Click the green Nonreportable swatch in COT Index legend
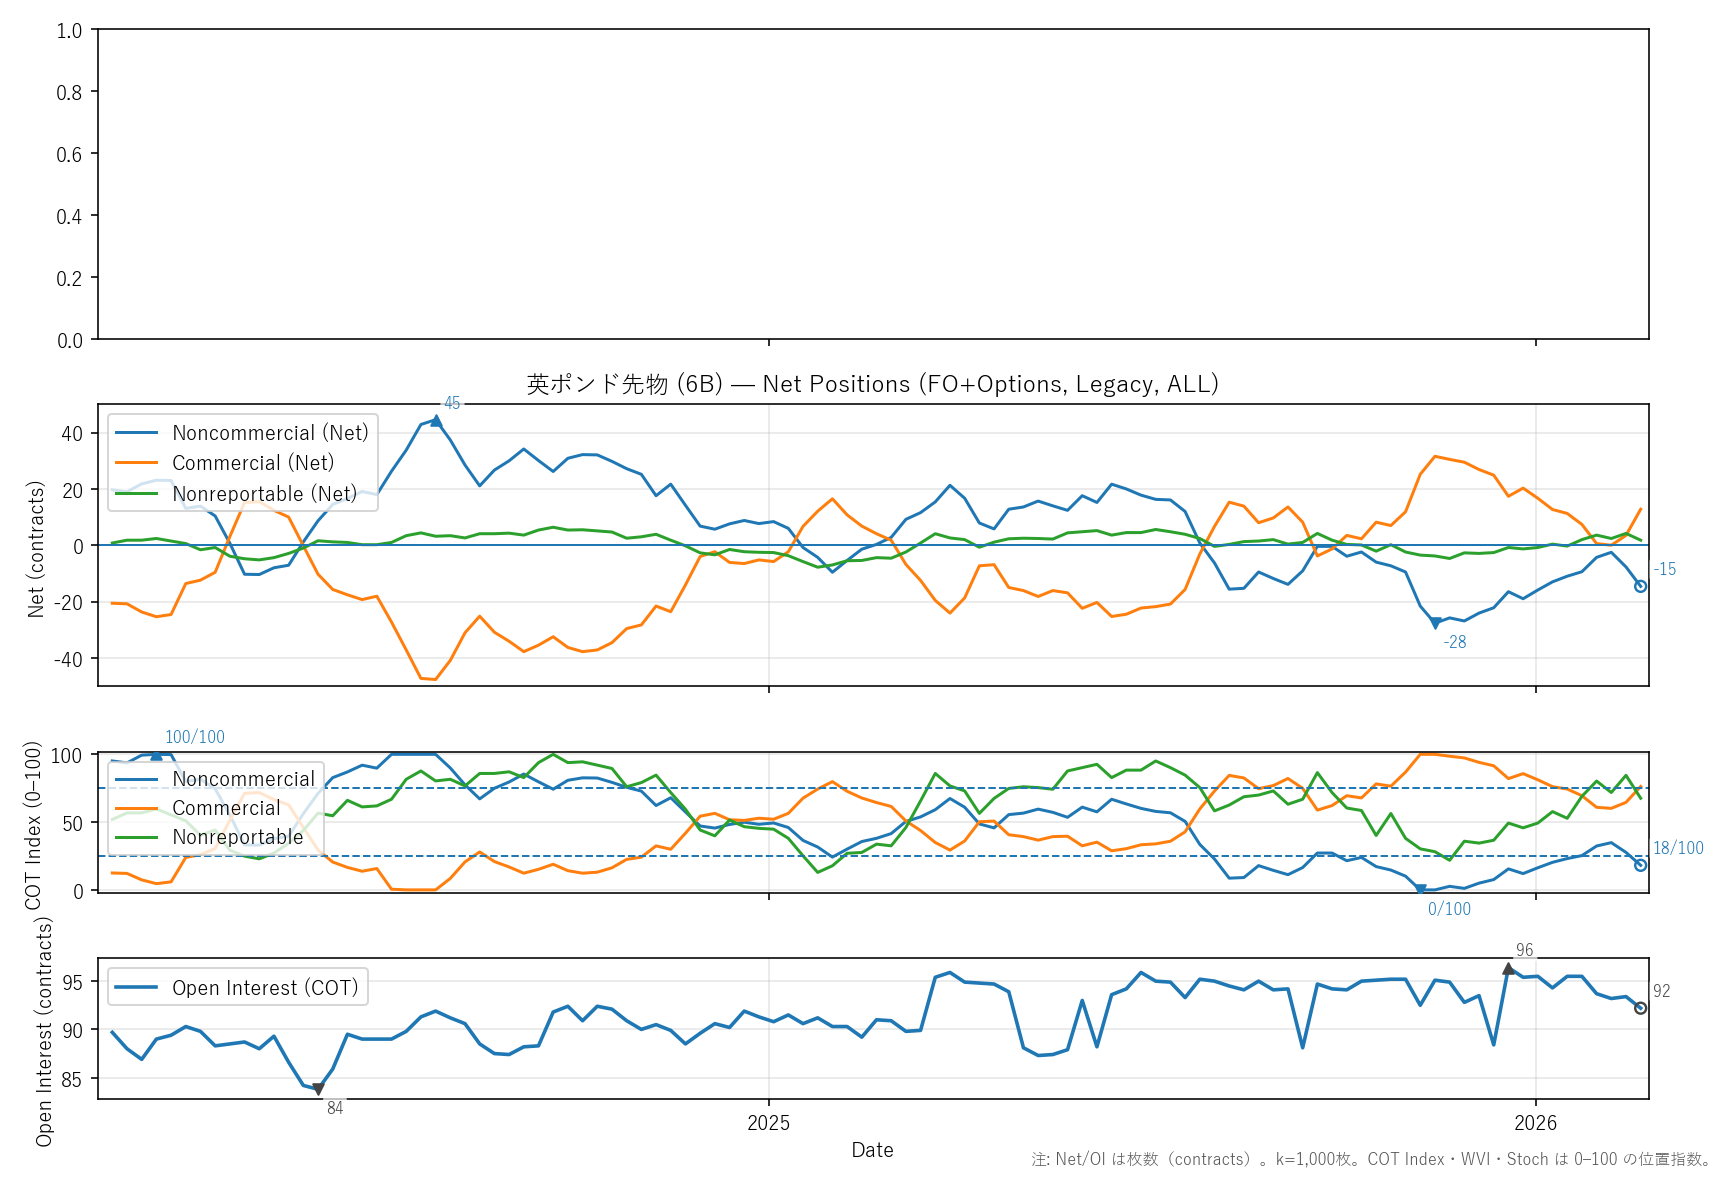 tap(137, 837)
